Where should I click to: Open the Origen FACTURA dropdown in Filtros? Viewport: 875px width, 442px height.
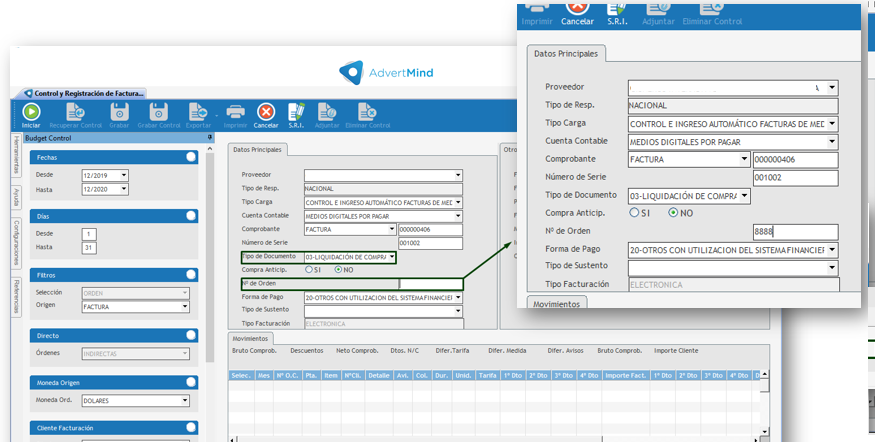tap(184, 307)
